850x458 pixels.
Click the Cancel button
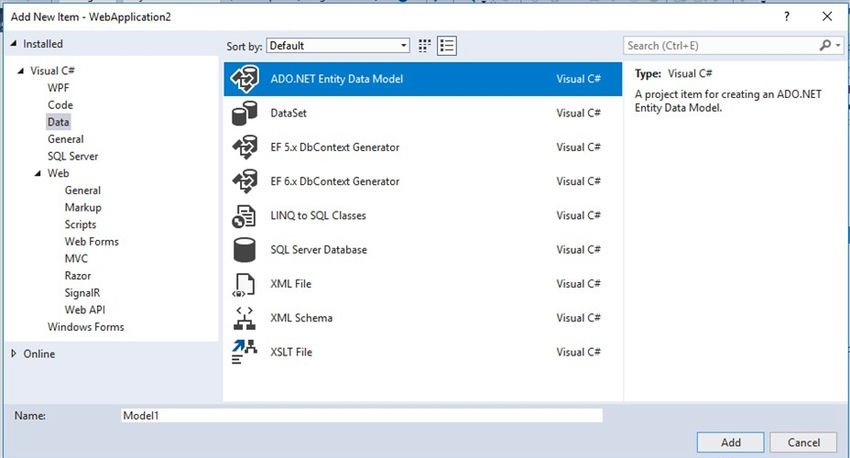(803, 442)
